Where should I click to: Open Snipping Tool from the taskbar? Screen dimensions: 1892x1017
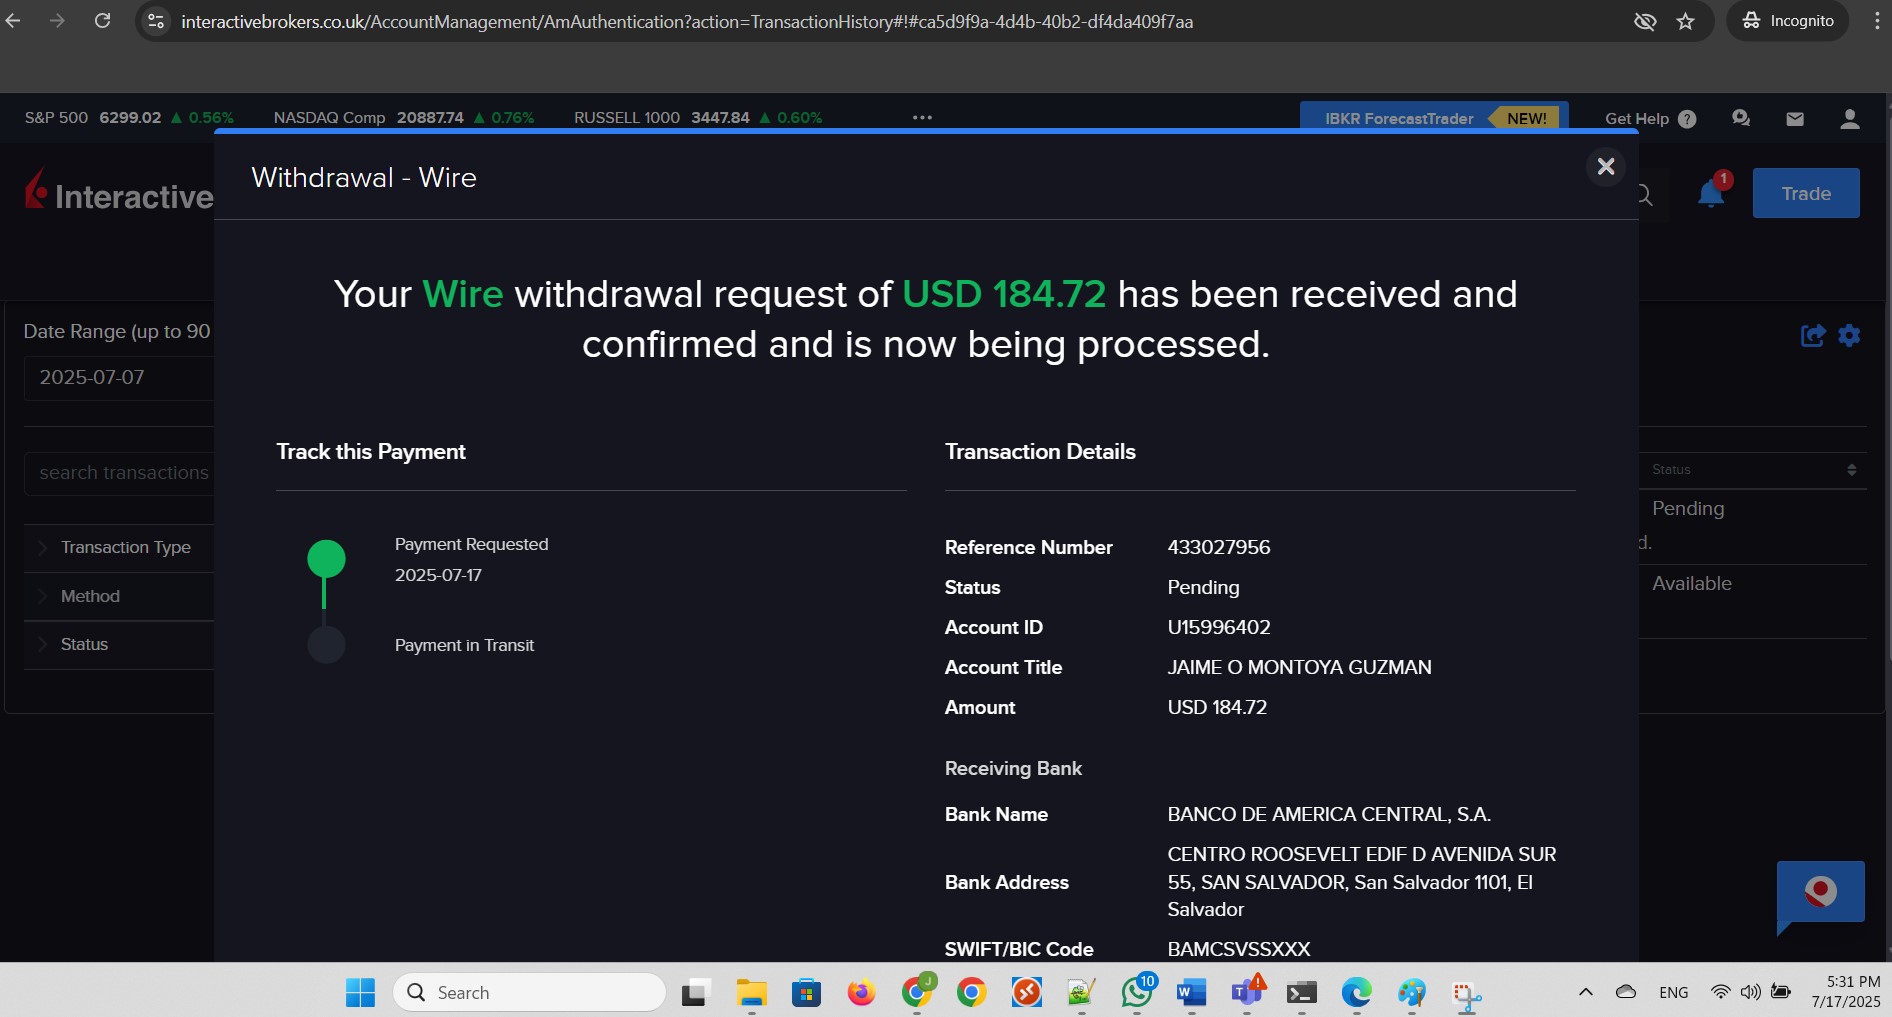pyautogui.click(x=1466, y=995)
